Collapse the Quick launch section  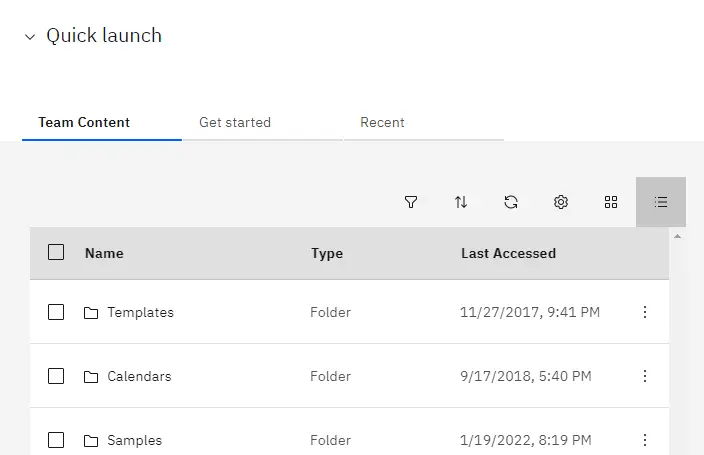(x=30, y=37)
